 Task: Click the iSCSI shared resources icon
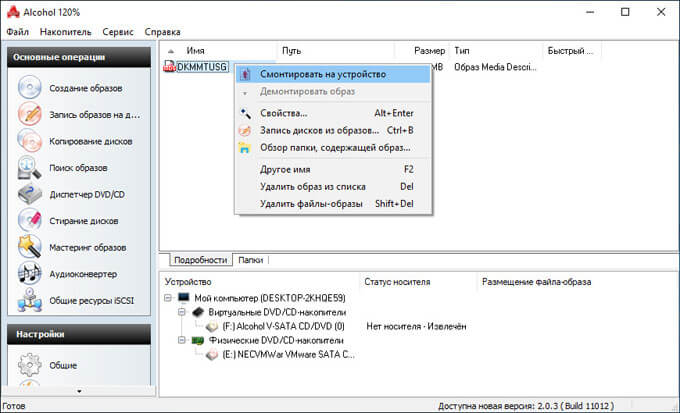pos(29,300)
